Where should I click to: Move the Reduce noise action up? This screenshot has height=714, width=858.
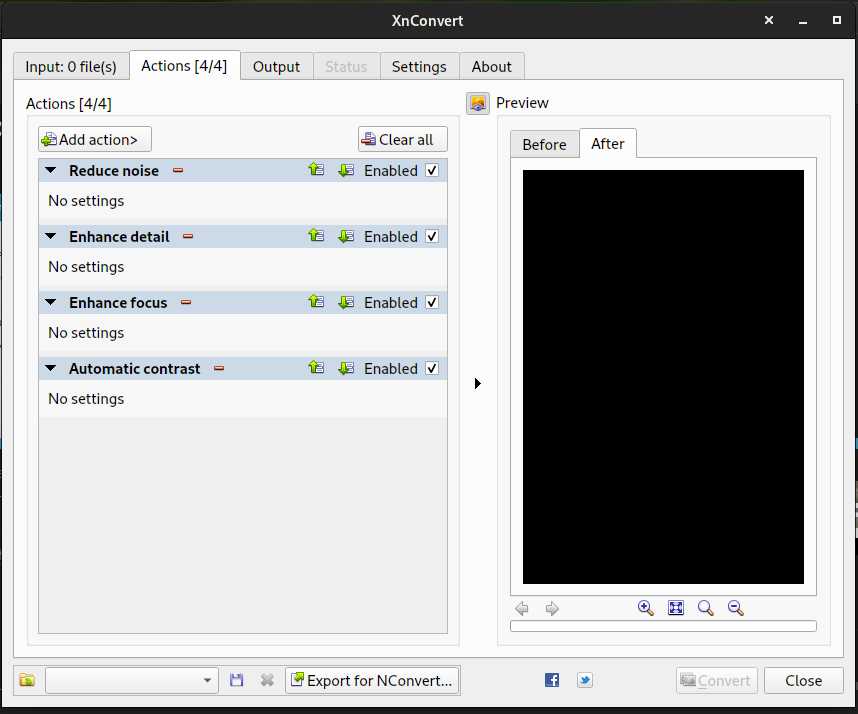point(316,170)
